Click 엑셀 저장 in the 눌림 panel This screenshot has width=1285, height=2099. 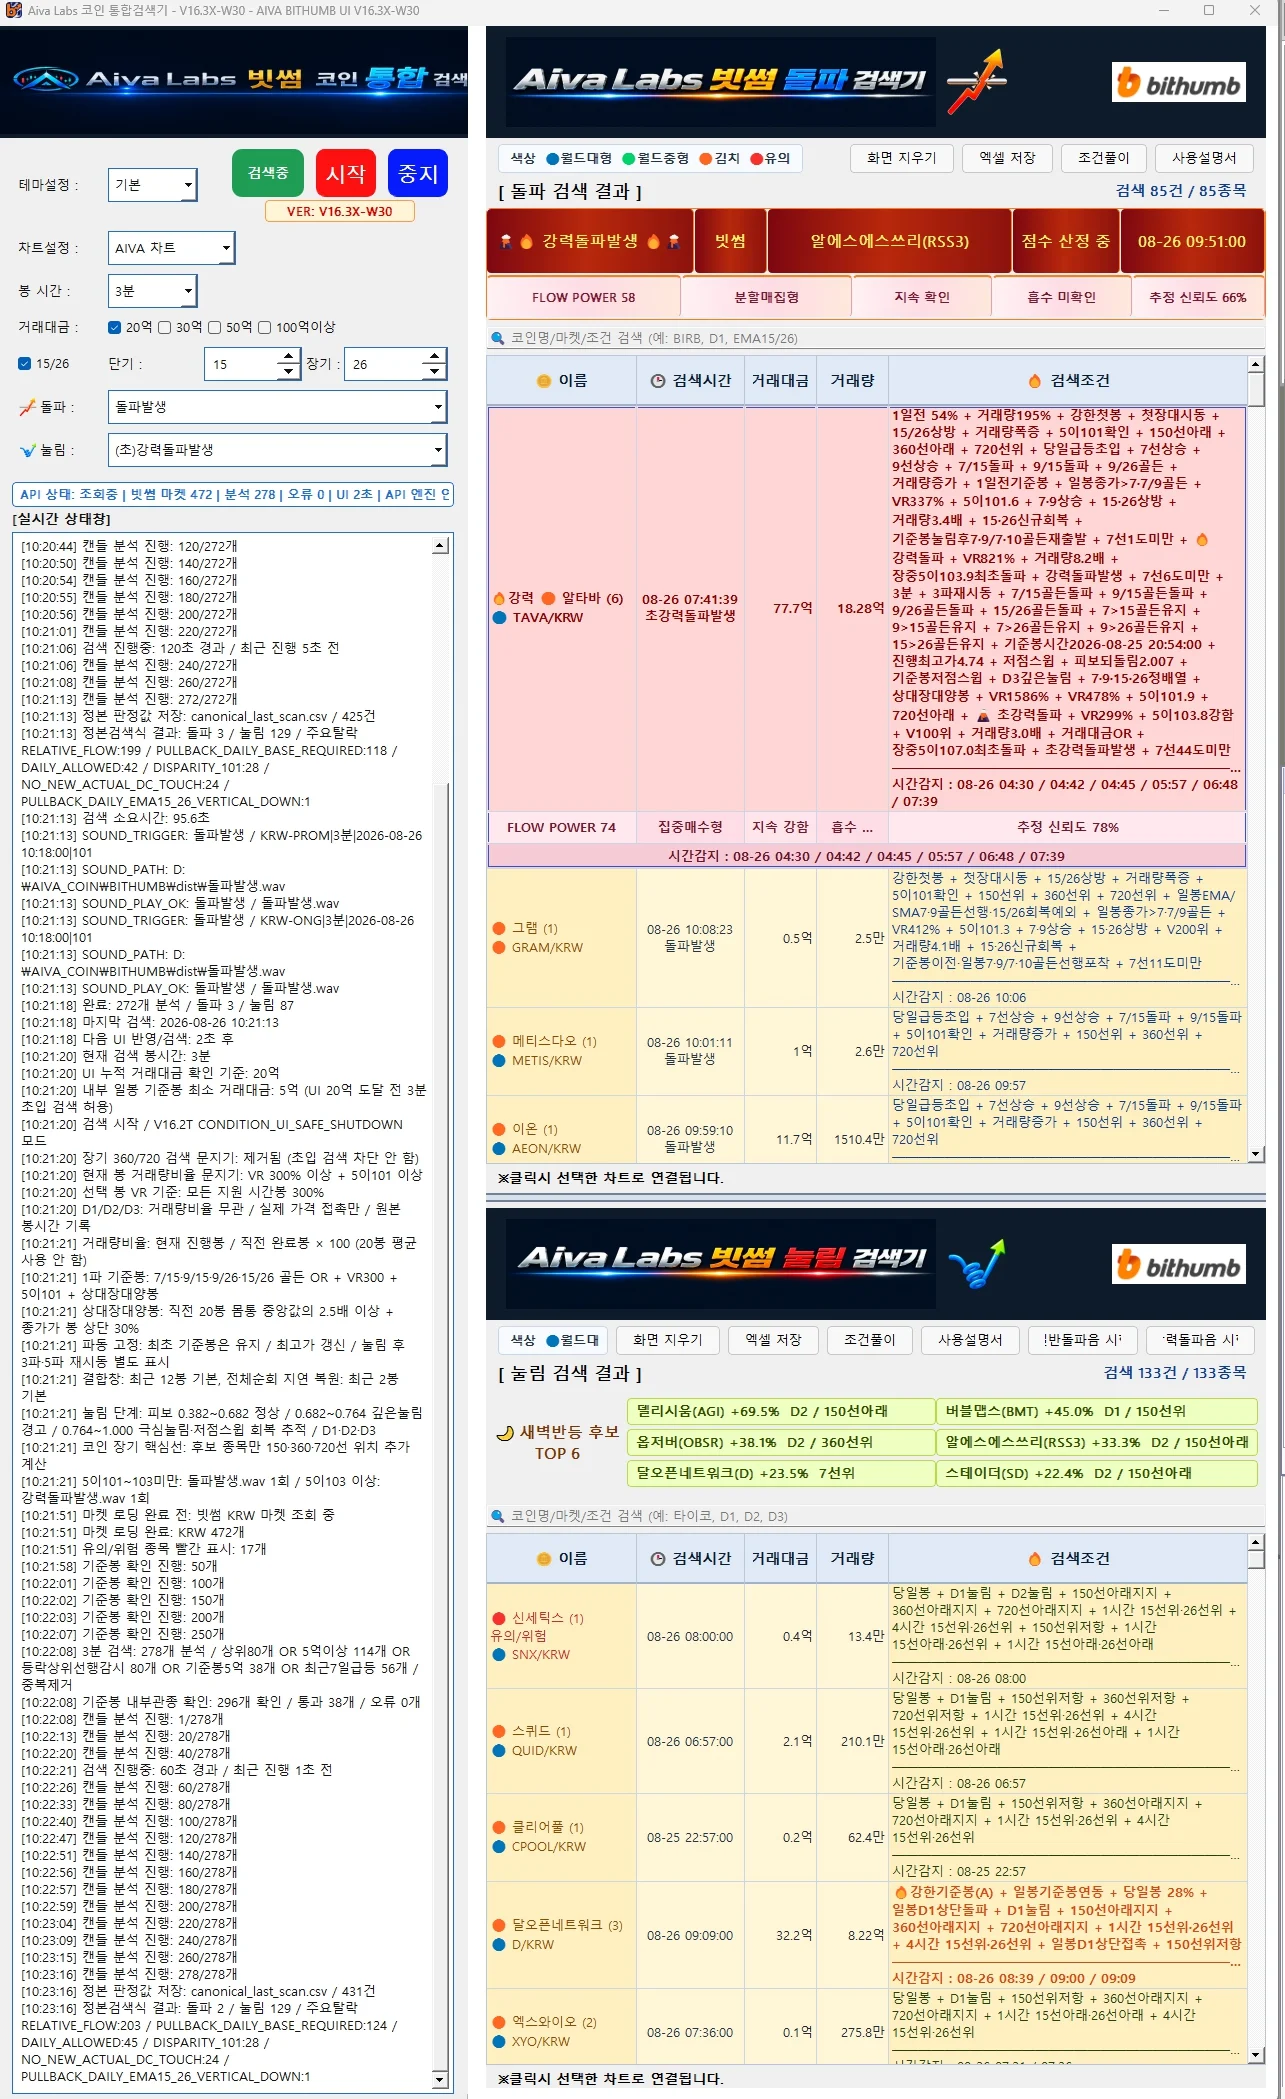tap(773, 1340)
